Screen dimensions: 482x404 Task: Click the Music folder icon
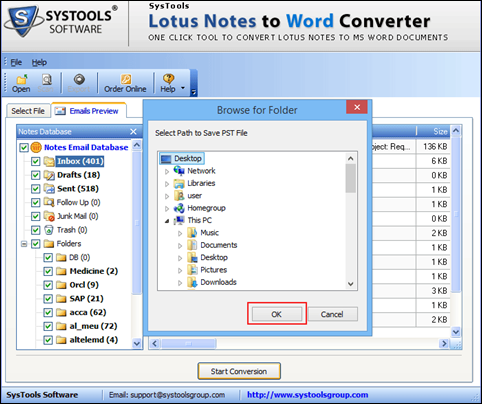click(x=192, y=233)
